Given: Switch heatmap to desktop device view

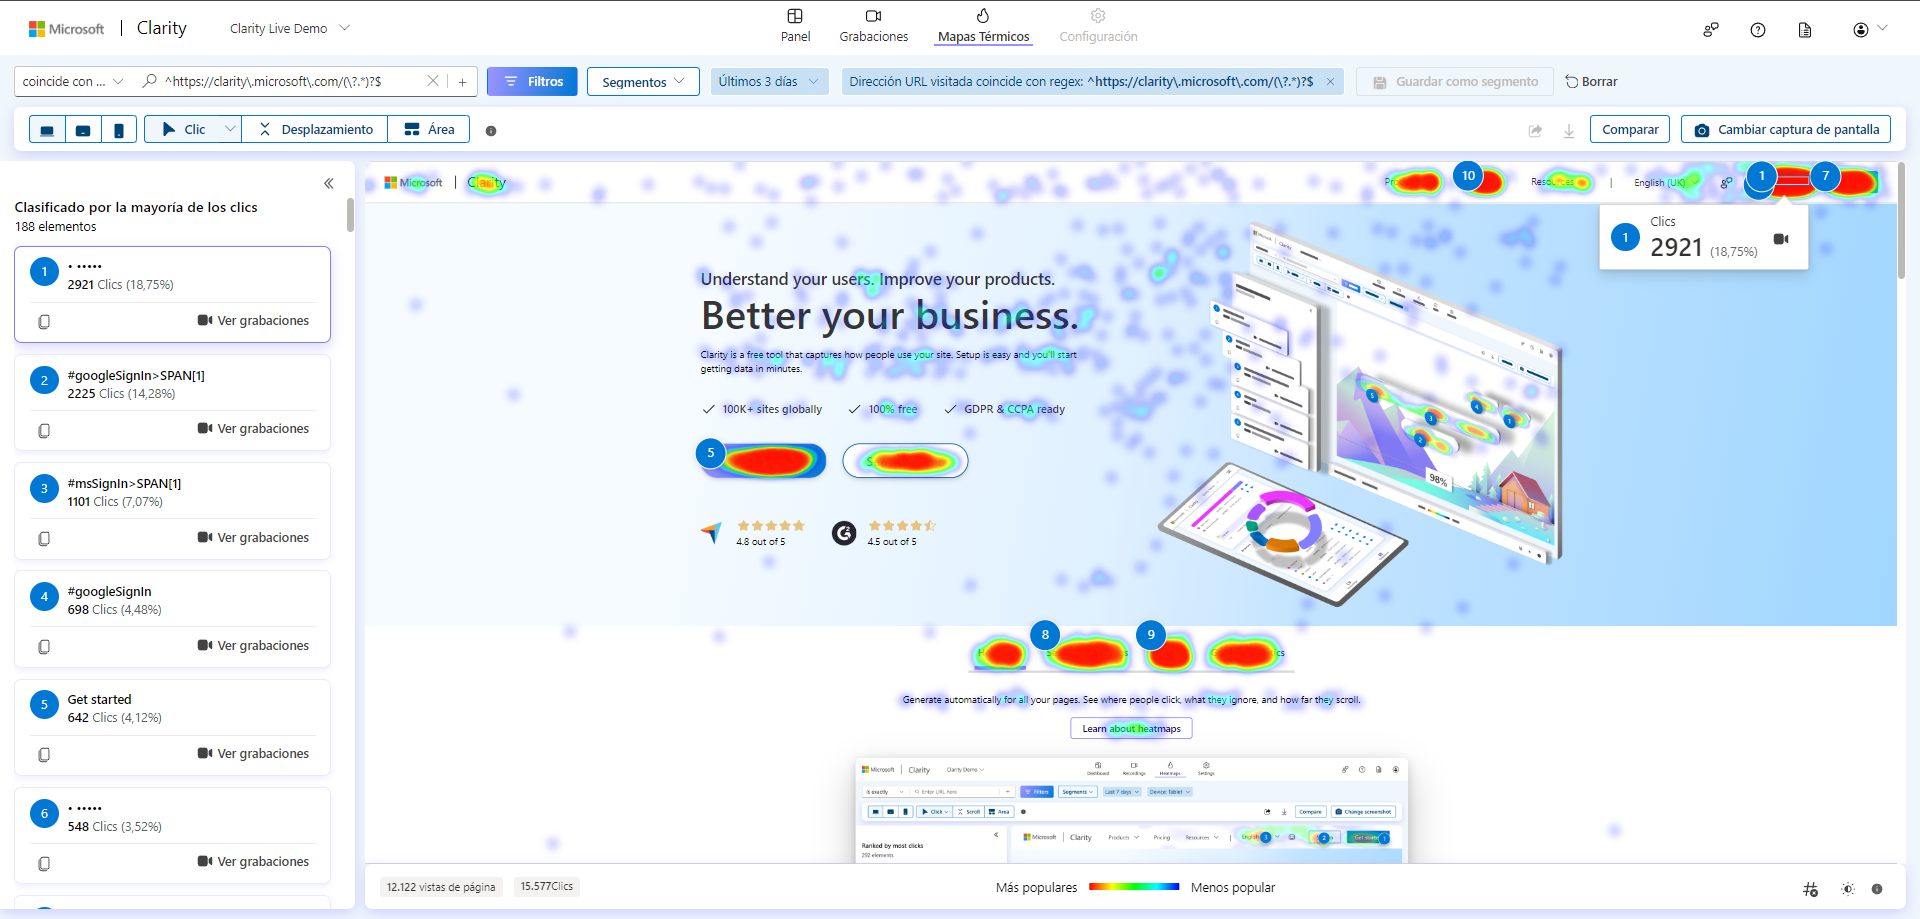Looking at the screenshot, I should coord(47,130).
